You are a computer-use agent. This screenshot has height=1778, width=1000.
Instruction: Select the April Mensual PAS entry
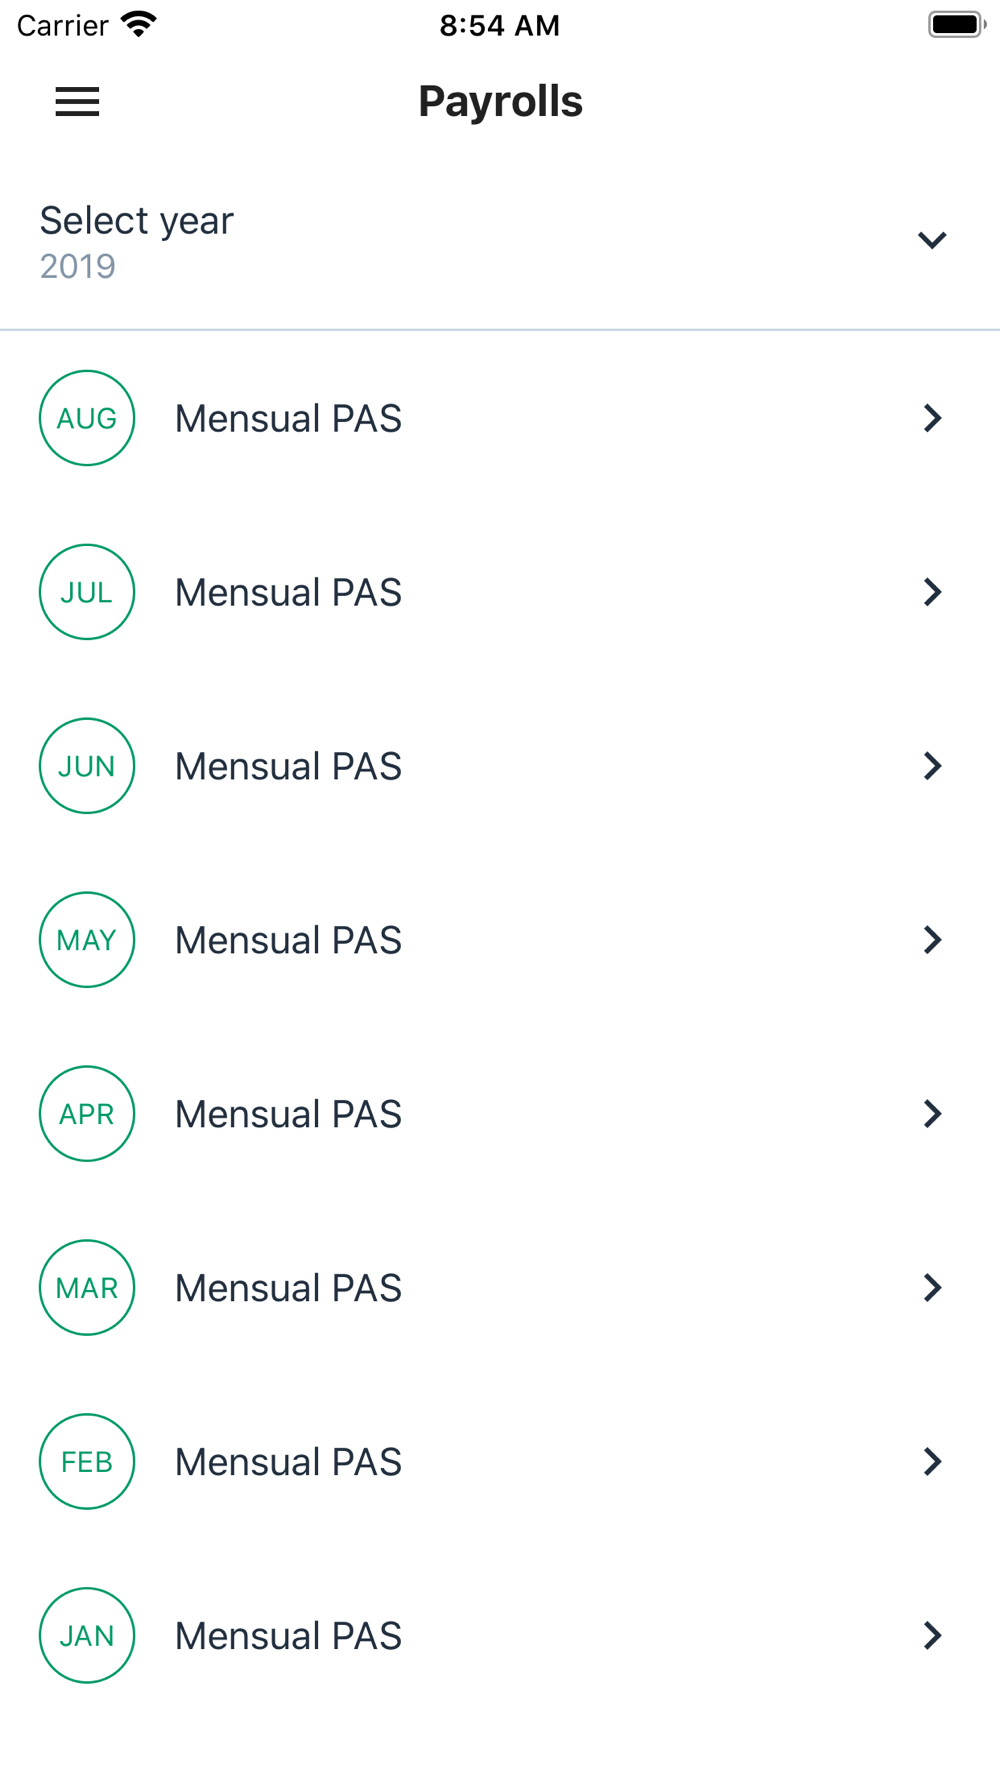tap(288, 1114)
